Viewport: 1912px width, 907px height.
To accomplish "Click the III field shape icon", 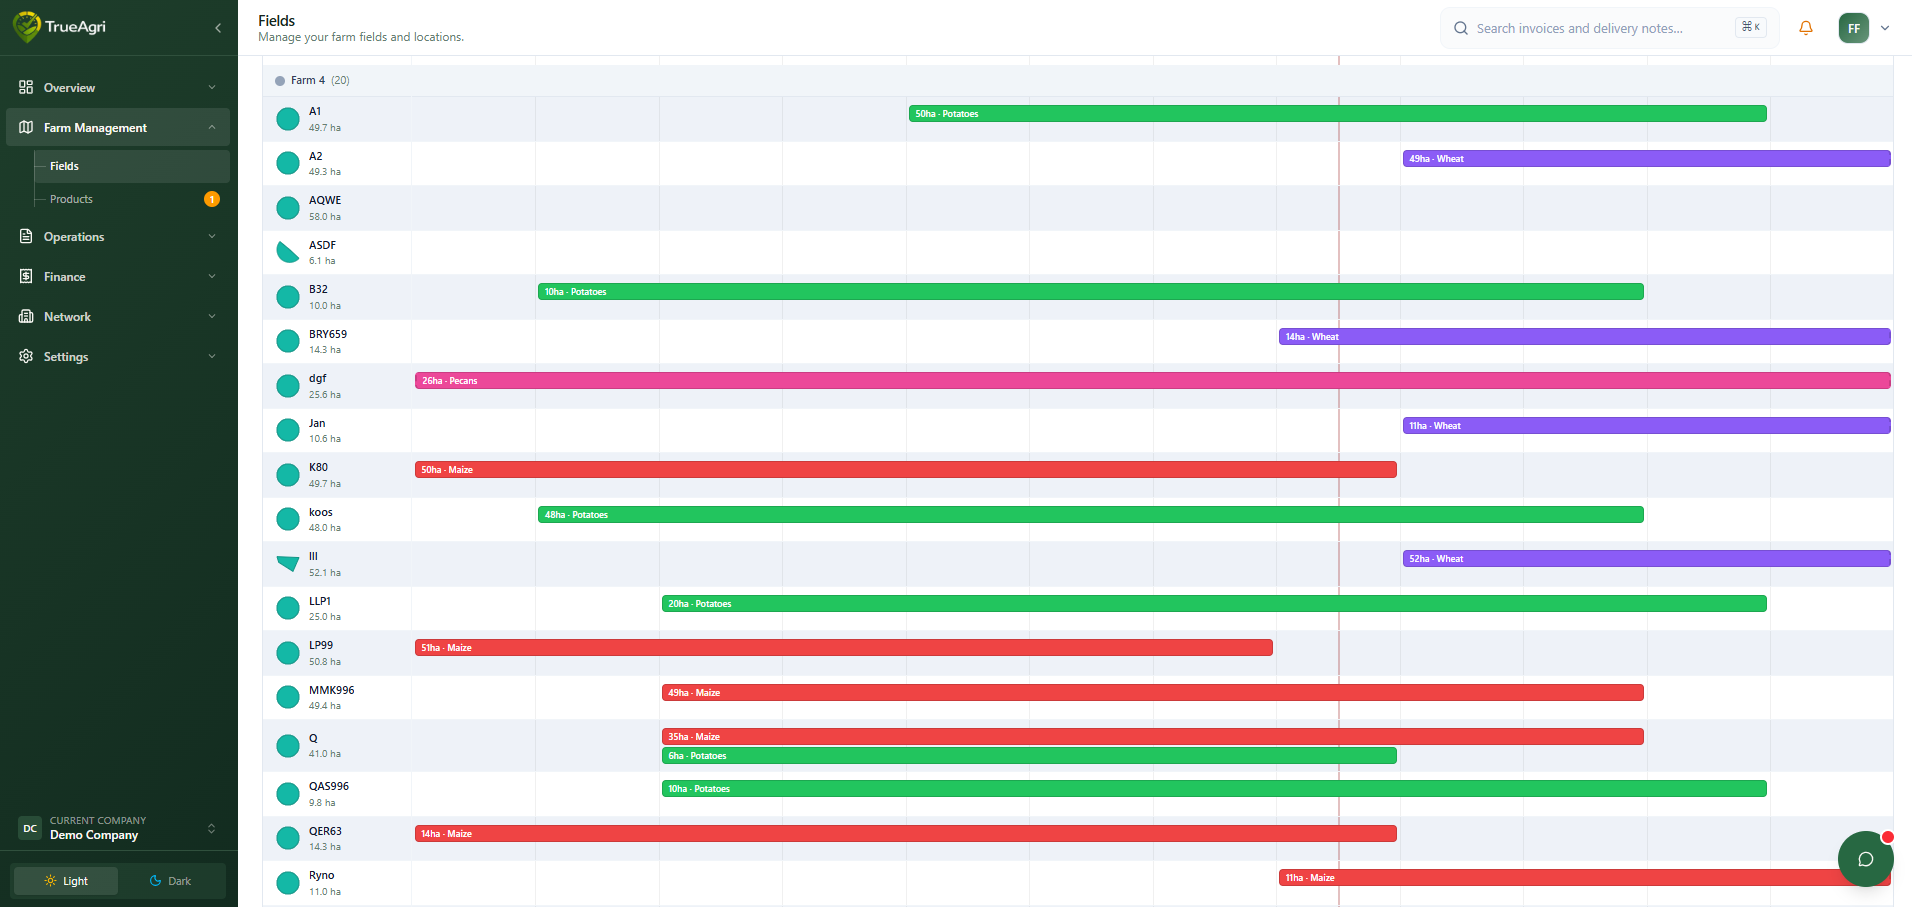I will pyautogui.click(x=288, y=564).
